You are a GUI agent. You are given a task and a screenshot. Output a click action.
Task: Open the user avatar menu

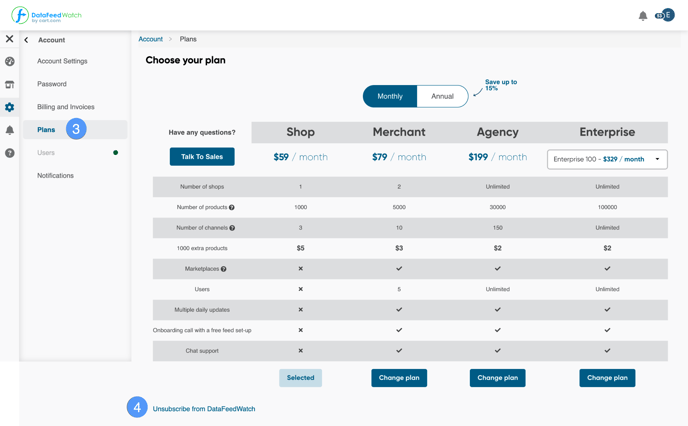(665, 15)
